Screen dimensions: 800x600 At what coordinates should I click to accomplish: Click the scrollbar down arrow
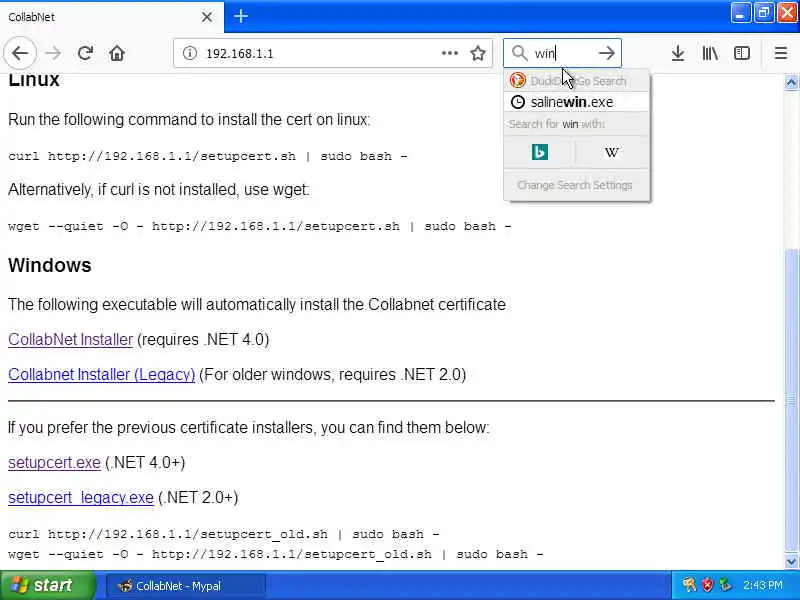791,562
